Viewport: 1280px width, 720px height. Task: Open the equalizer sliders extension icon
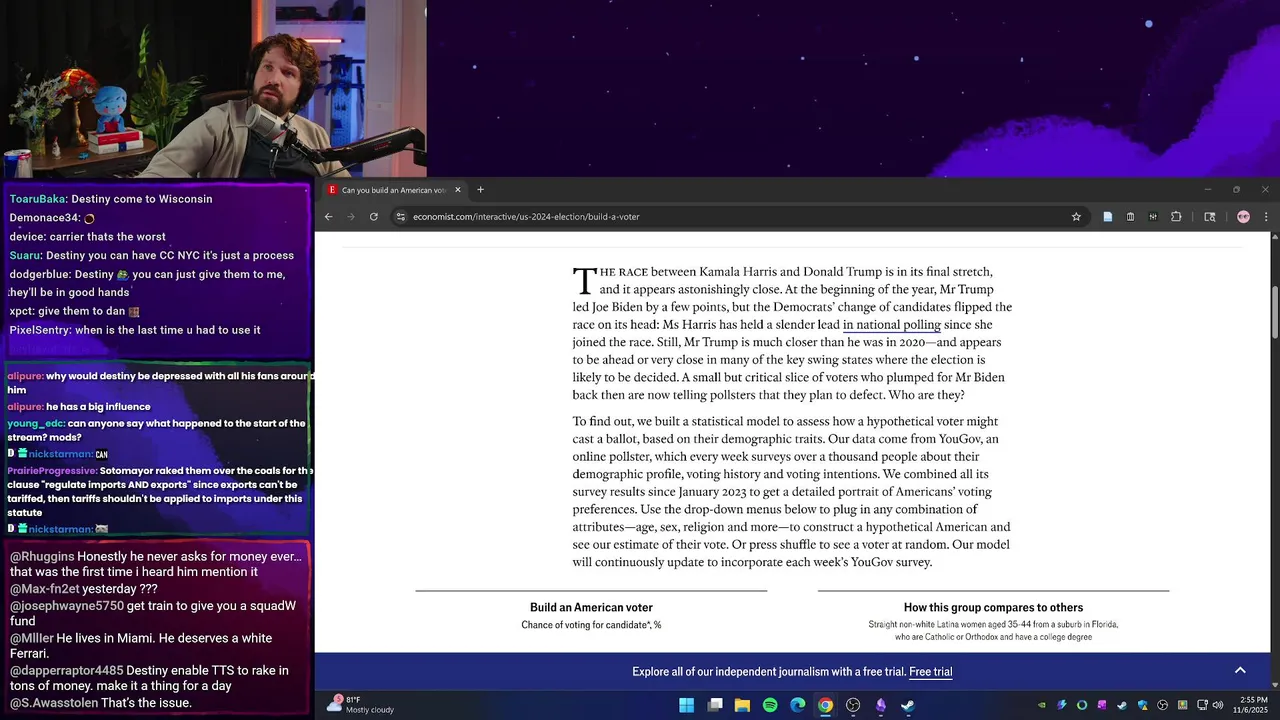point(1153,217)
